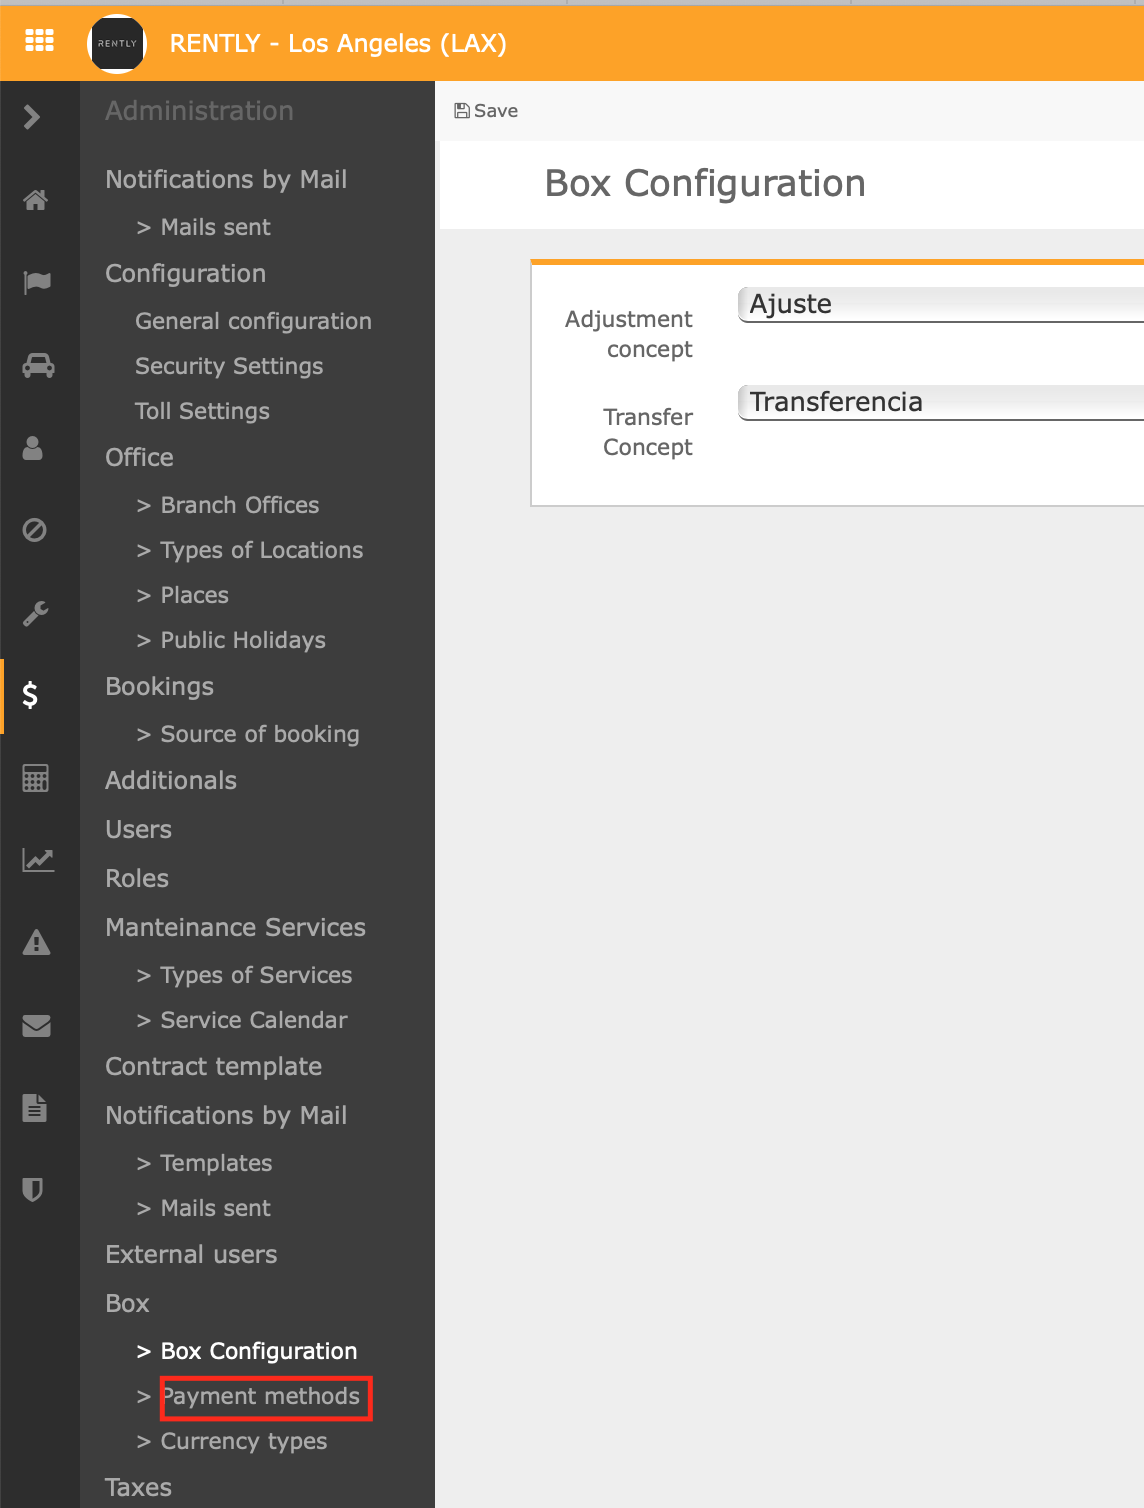Open the car fleet icon
The image size is (1144, 1508).
coord(38,365)
